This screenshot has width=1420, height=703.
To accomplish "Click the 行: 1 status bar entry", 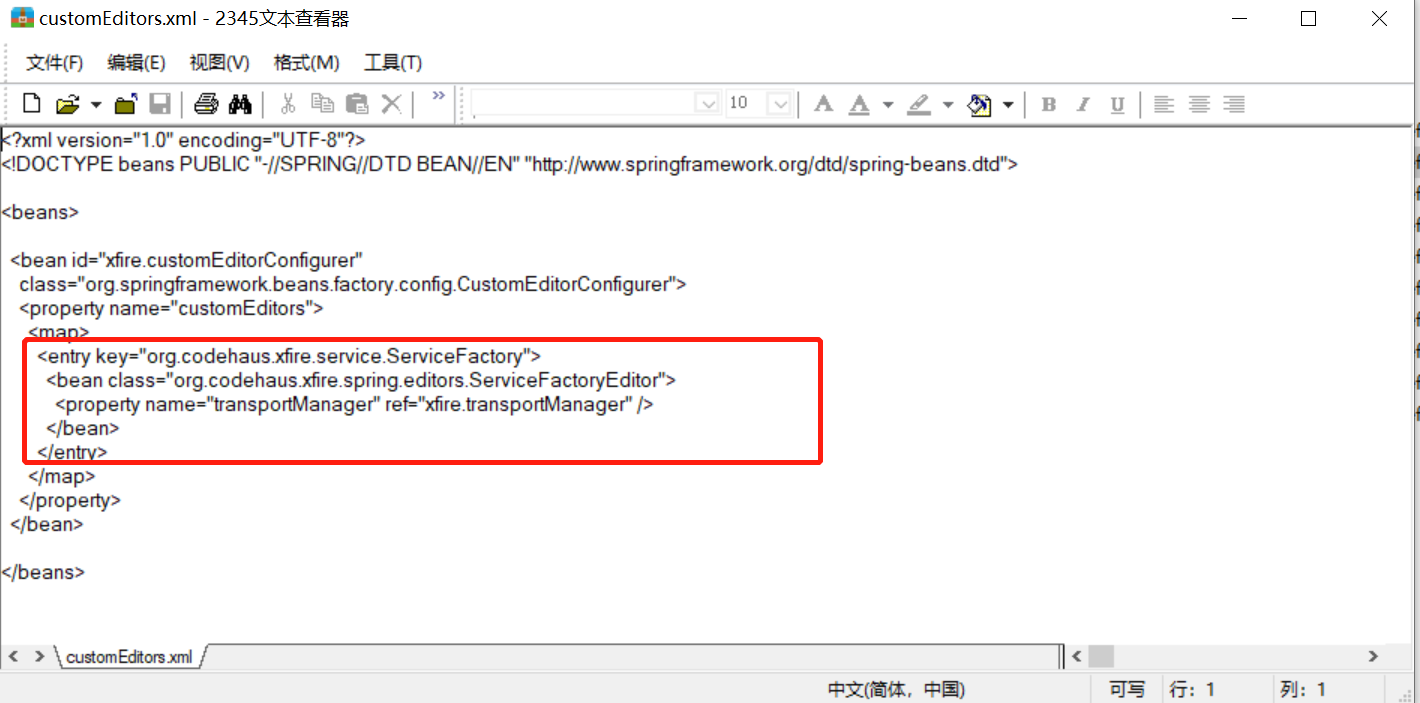I will pyautogui.click(x=1192, y=689).
